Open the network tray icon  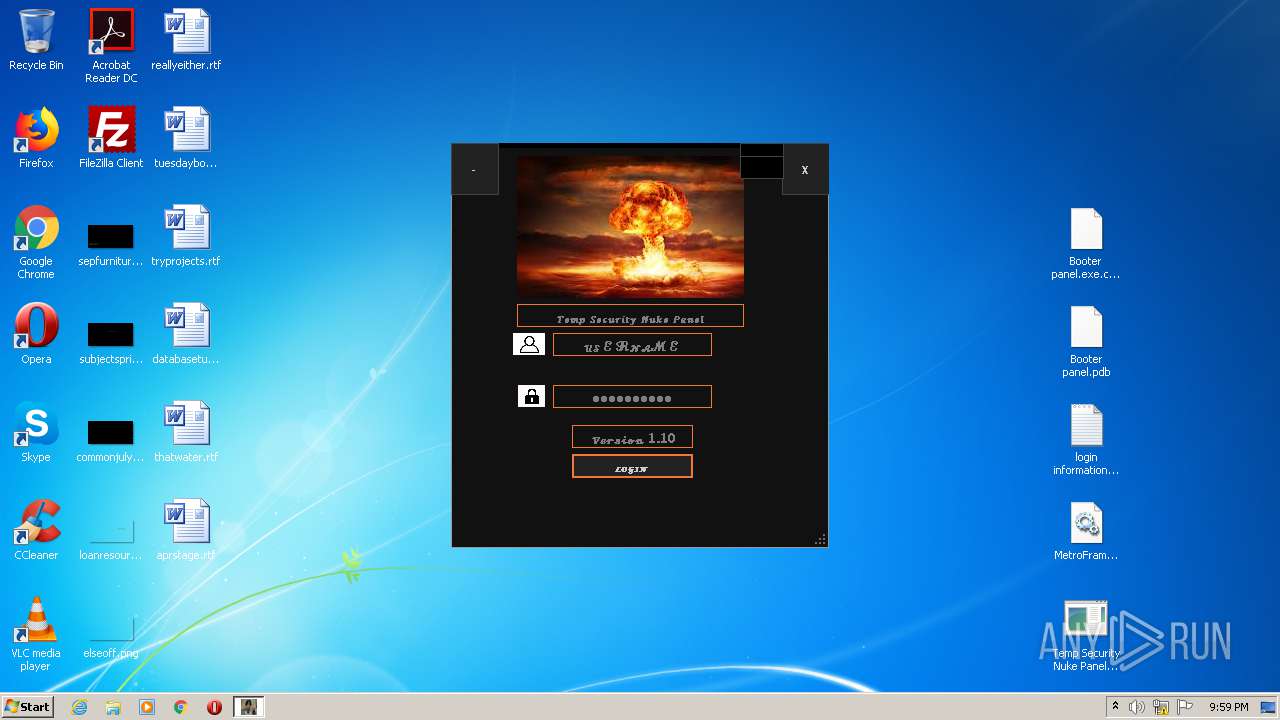point(1161,707)
